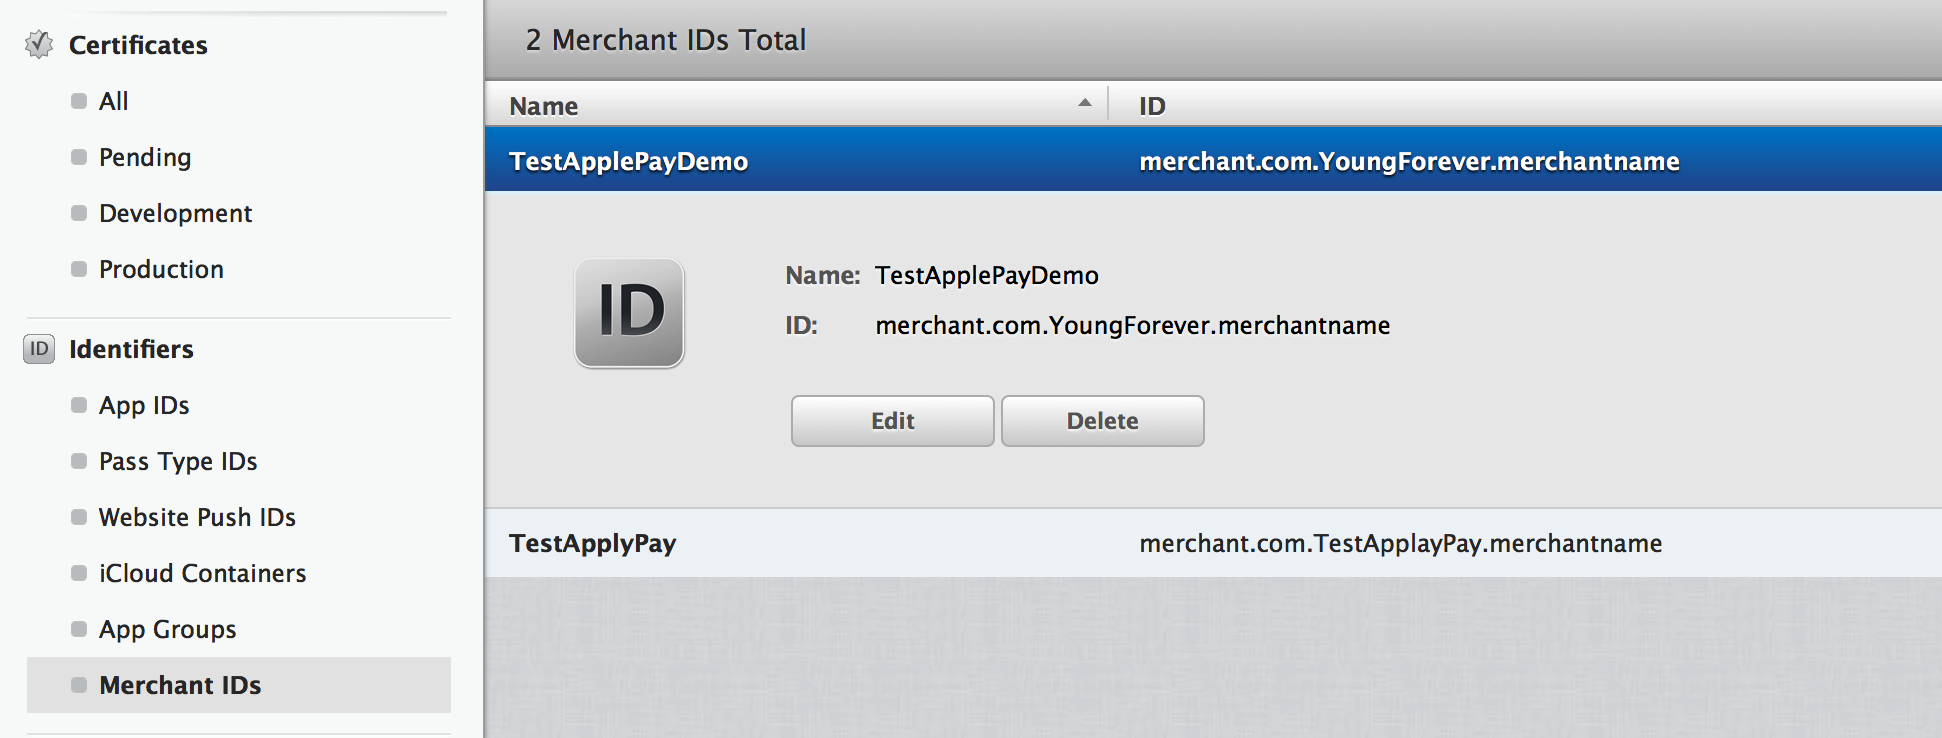Select App IDs in Identifiers
The image size is (1942, 738).
point(144,405)
